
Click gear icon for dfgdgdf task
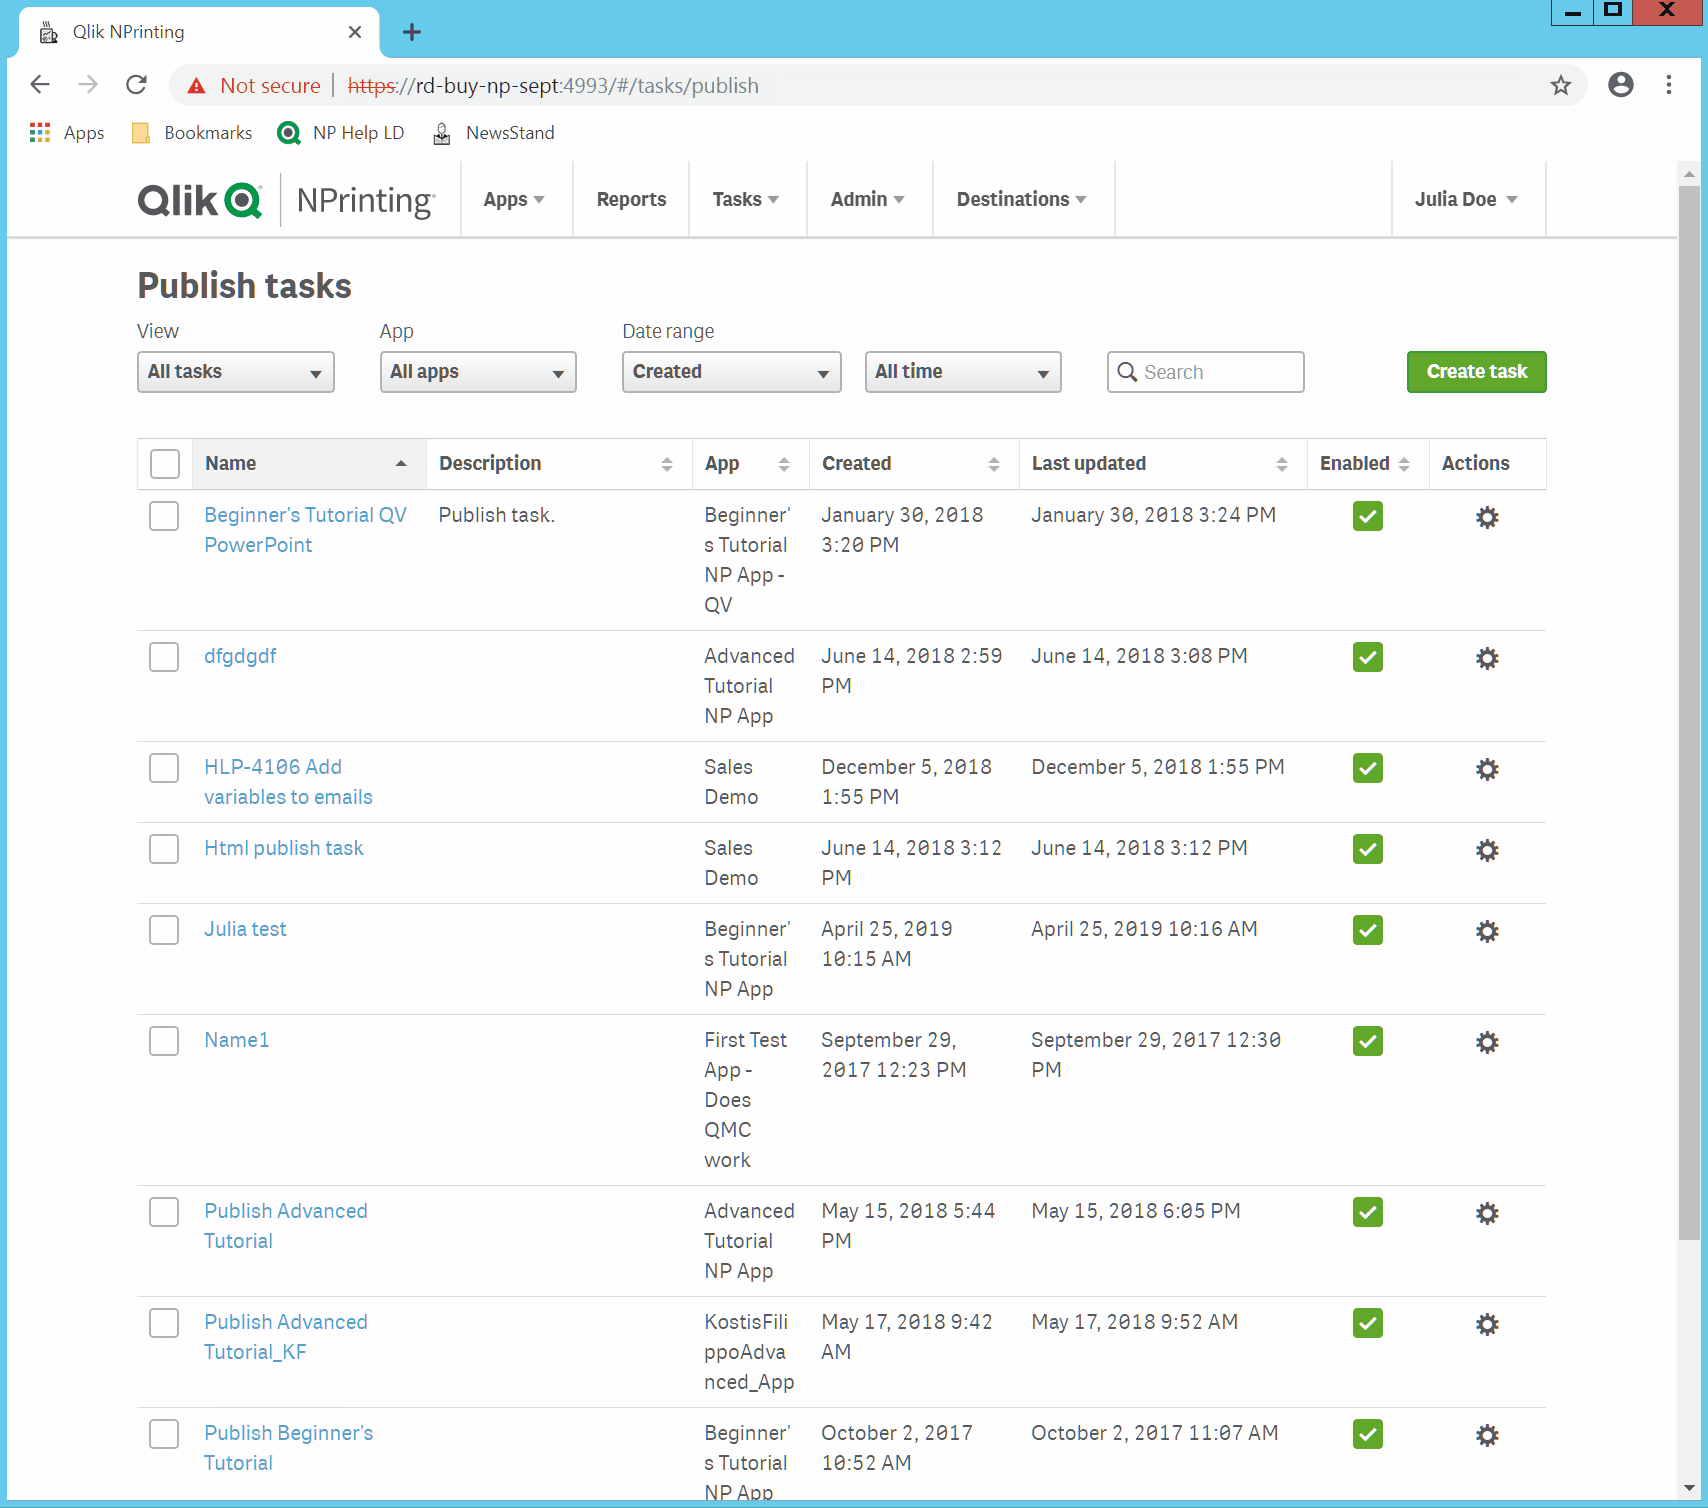(1487, 658)
